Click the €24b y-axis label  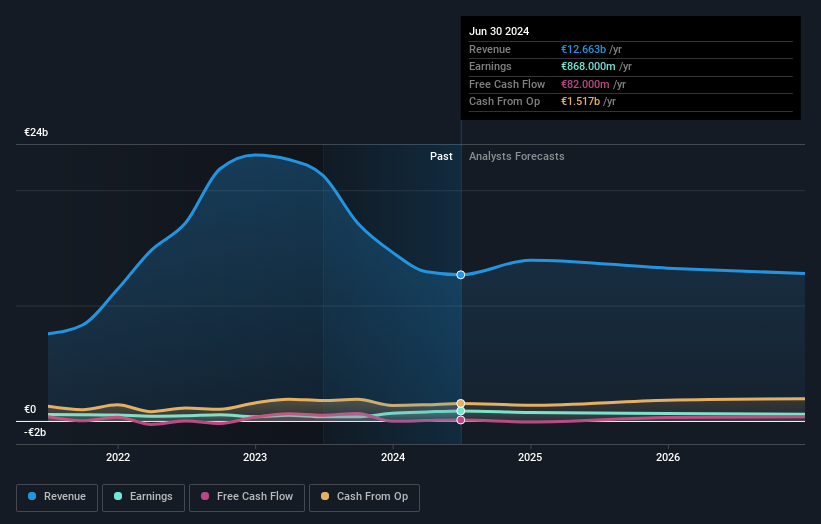click(36, 132)
